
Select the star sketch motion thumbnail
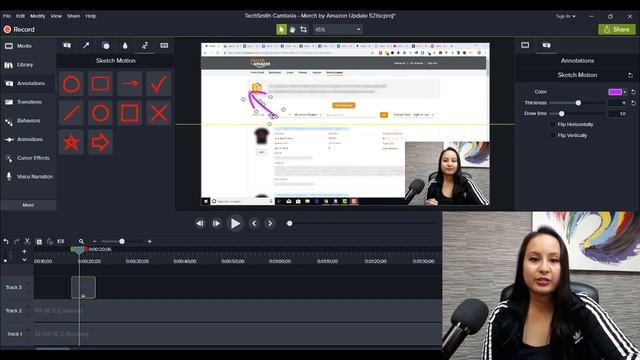tap(71, 142)
